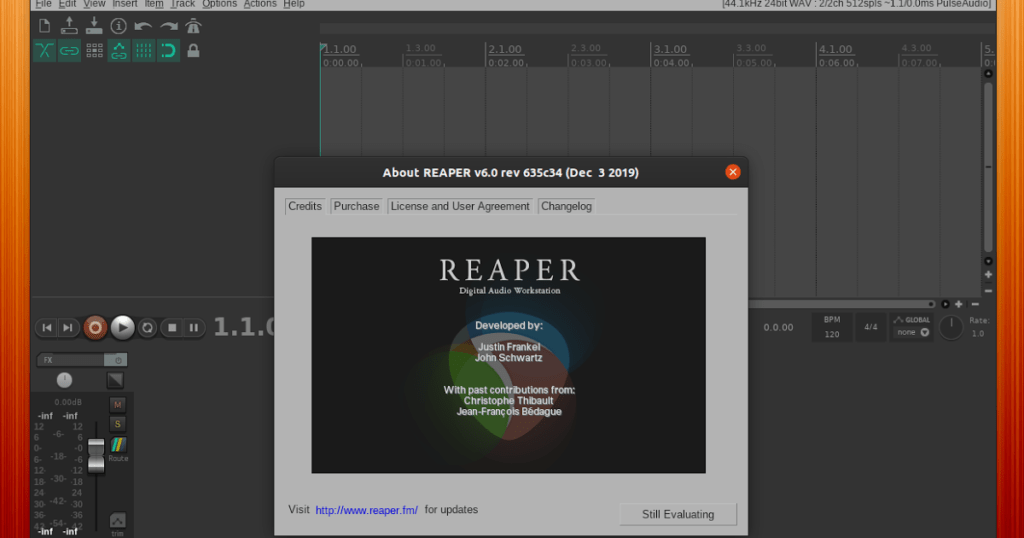Viewport: 1024px width, 538px height.
Task: Stop playback with the Stop button
Action: point(172,328)
